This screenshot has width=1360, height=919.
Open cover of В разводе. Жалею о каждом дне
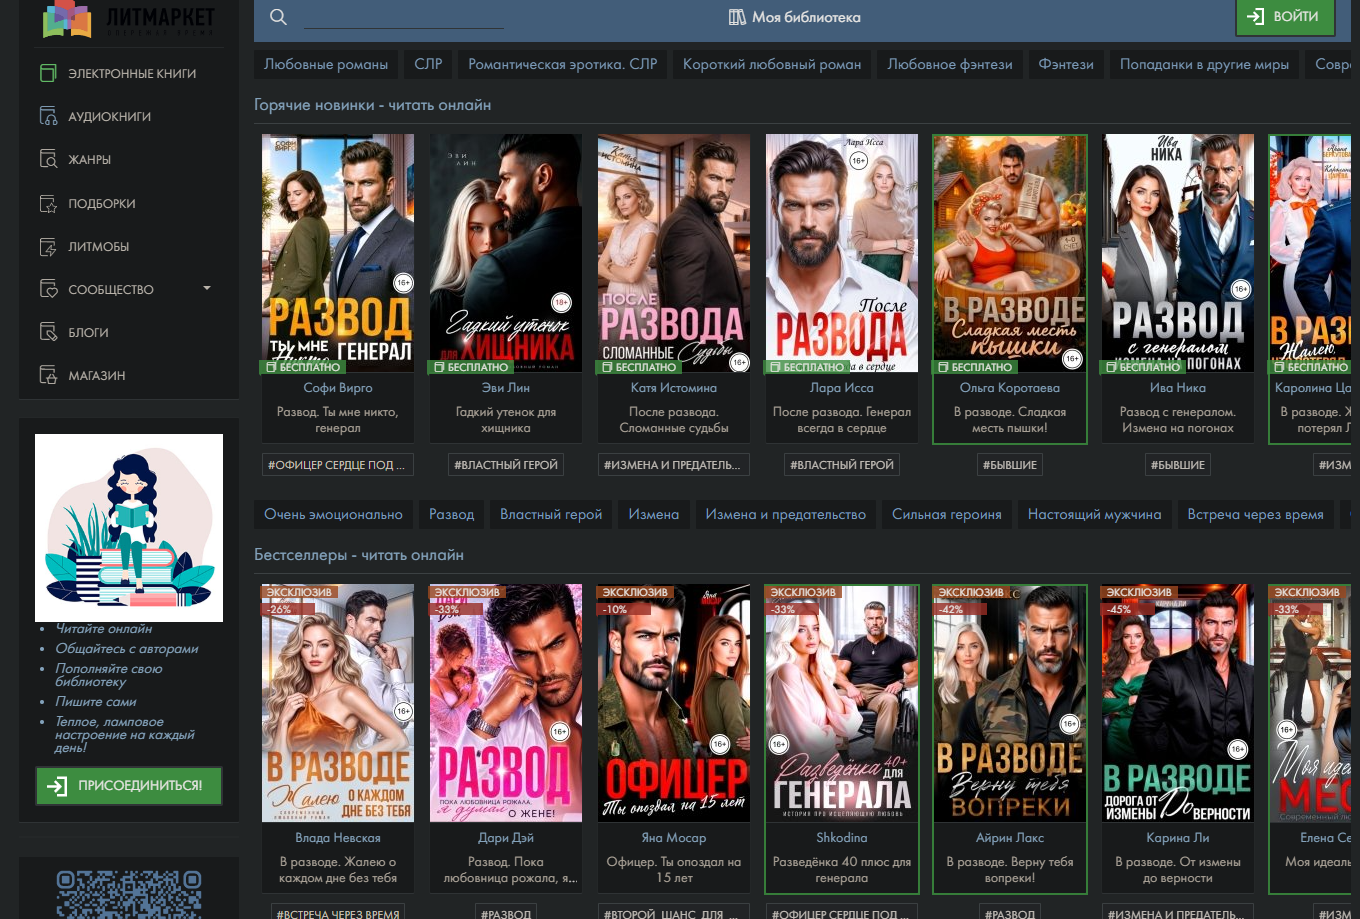pyautogui.click(x=338, y=704)
